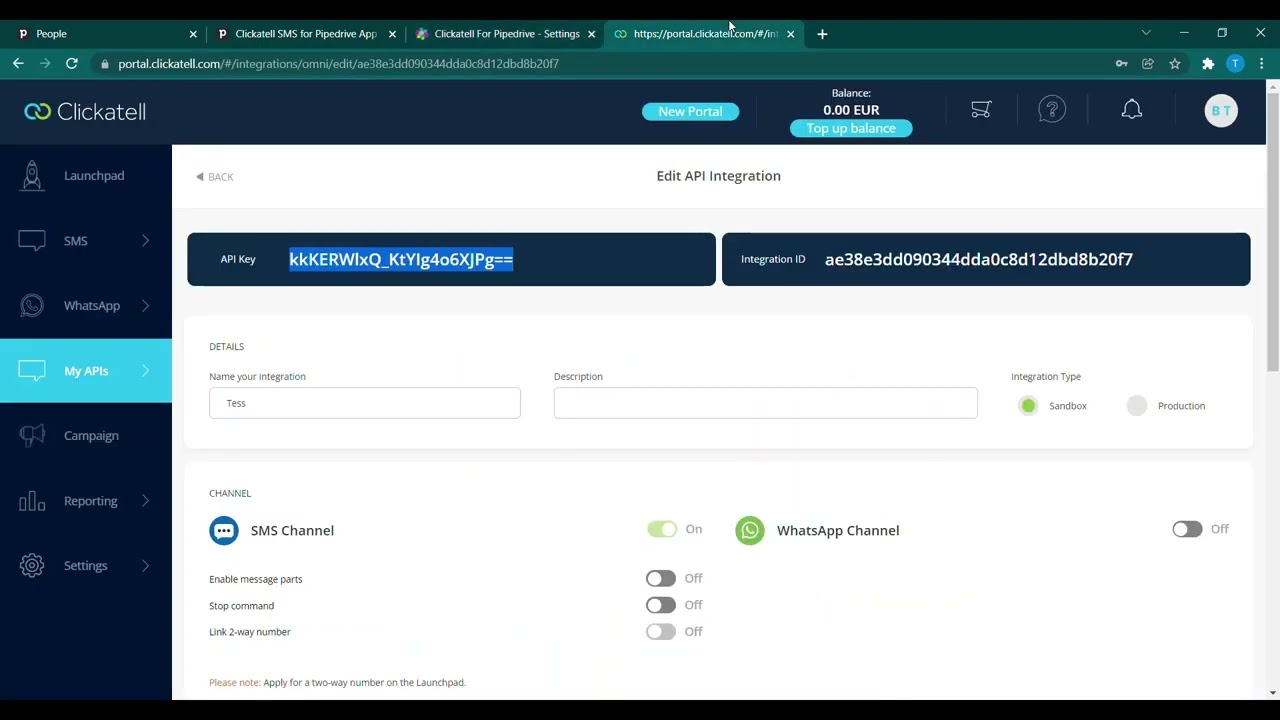The image size is (1280, 720).
Task: Bookmark this page with star icon
Action: coord(1175,63)
